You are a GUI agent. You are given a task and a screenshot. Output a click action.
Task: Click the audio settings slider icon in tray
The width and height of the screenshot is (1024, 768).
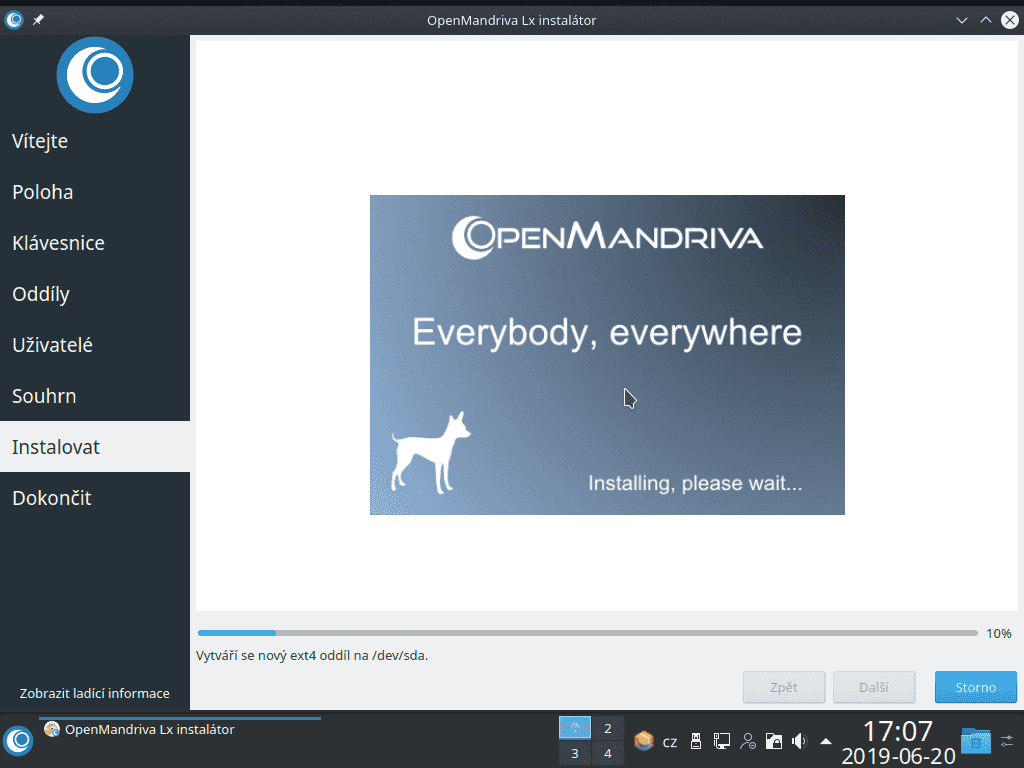coord(1007,741)
